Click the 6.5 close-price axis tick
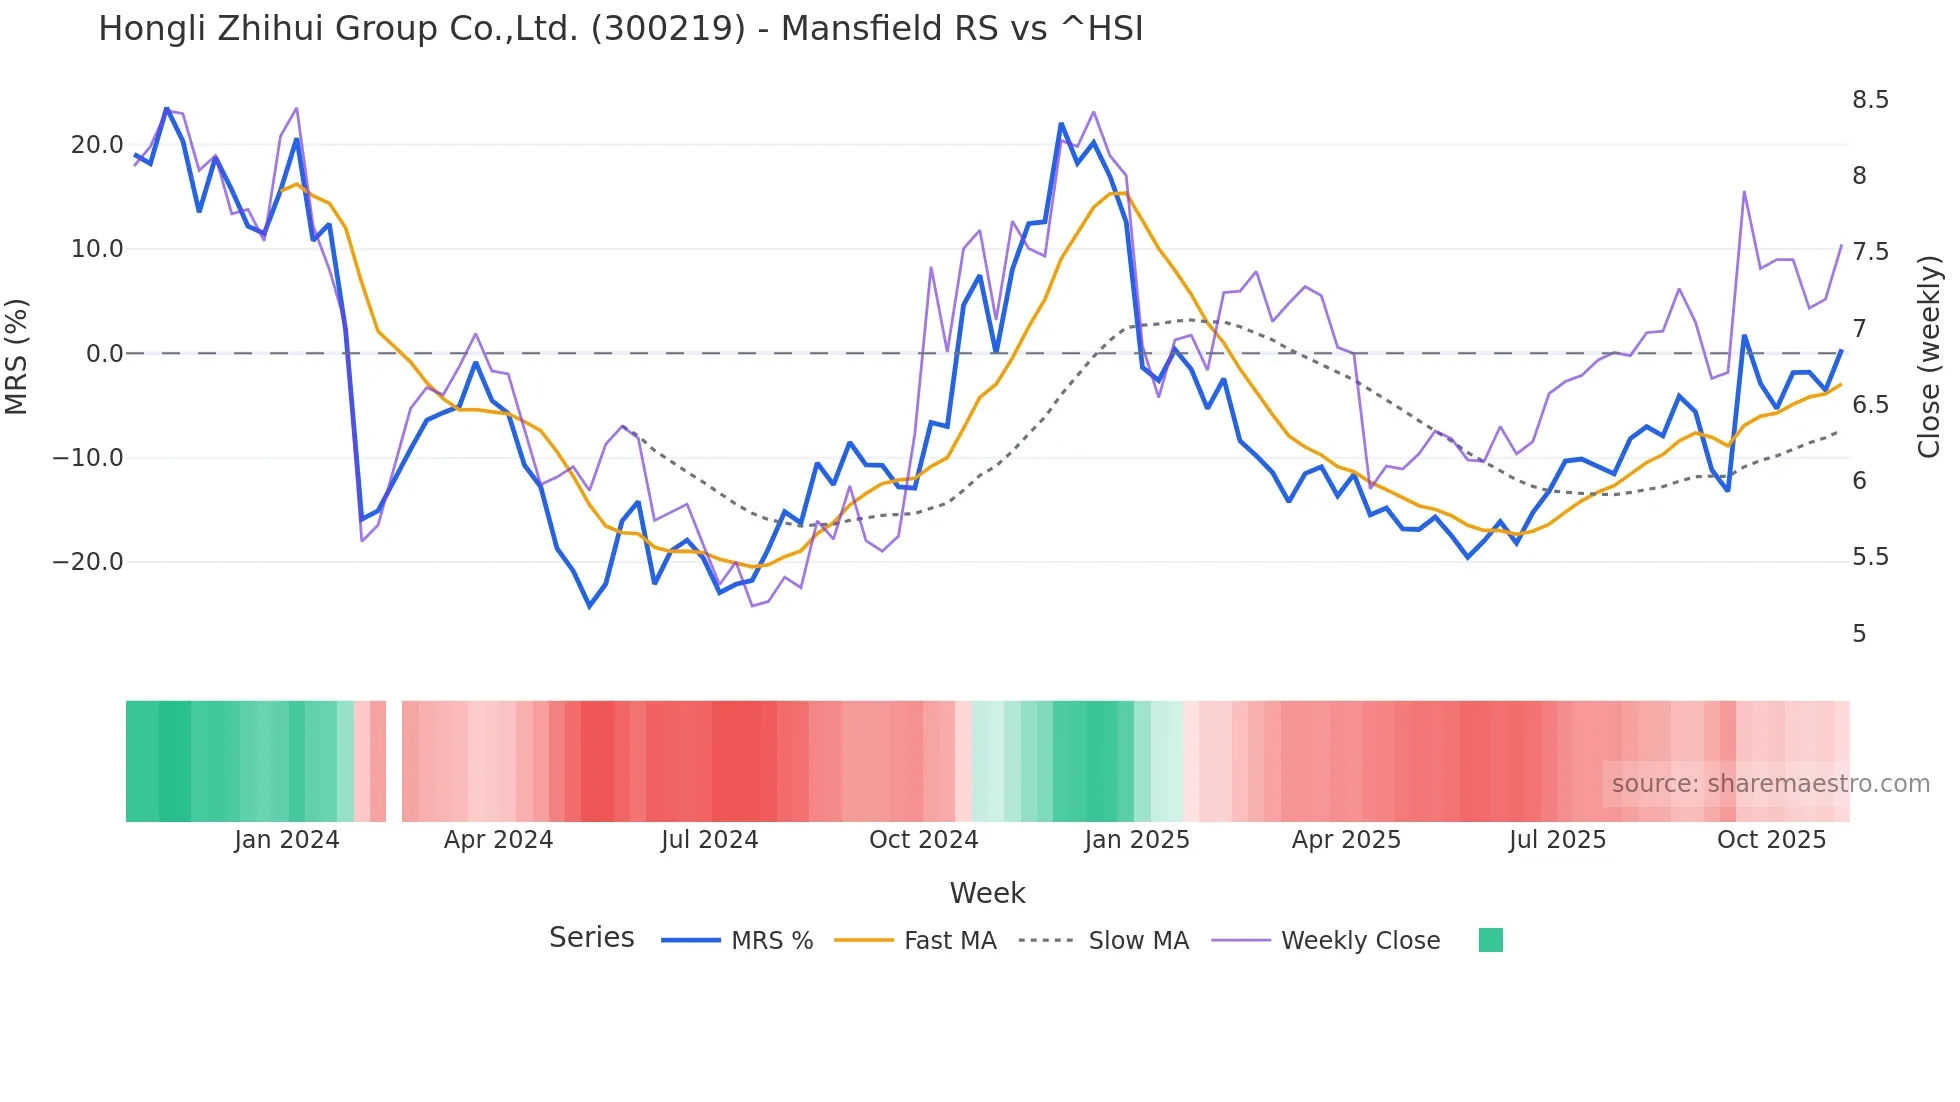 1870,405
